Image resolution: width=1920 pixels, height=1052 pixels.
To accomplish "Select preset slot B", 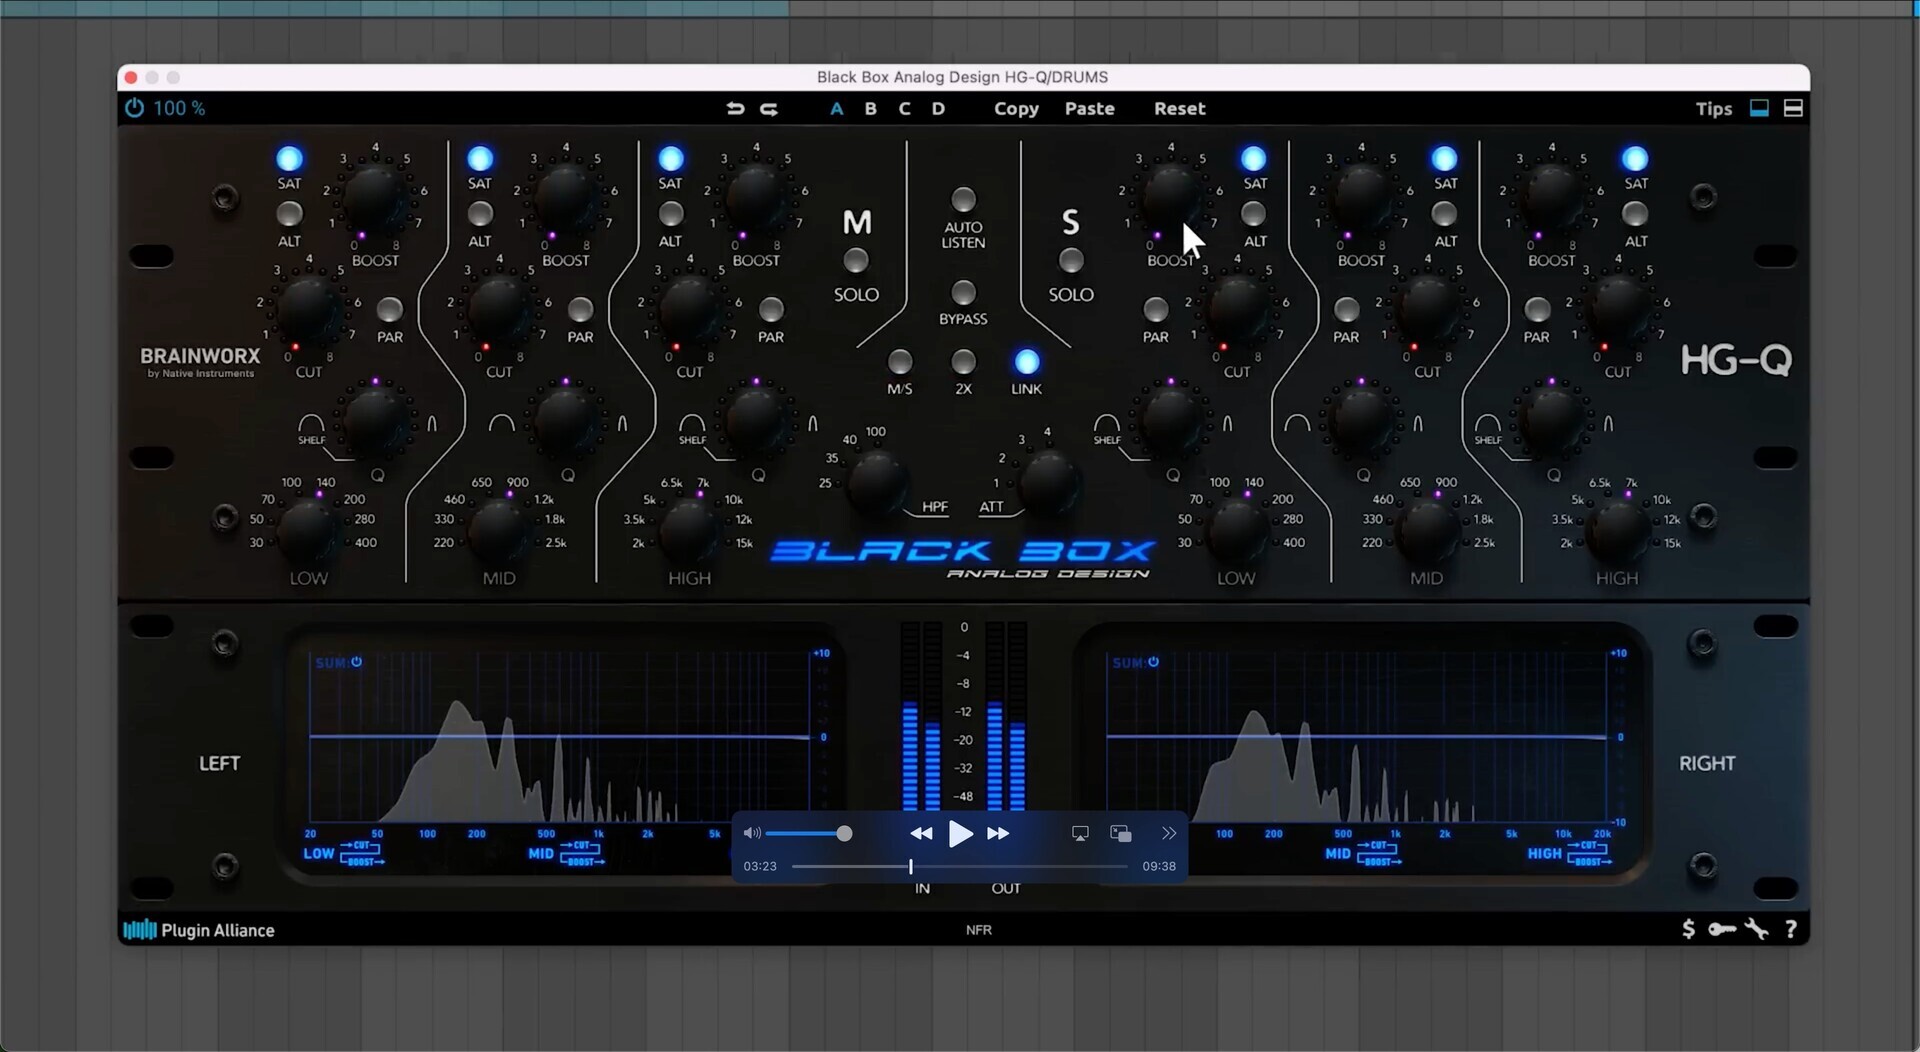I will [871, 108].
